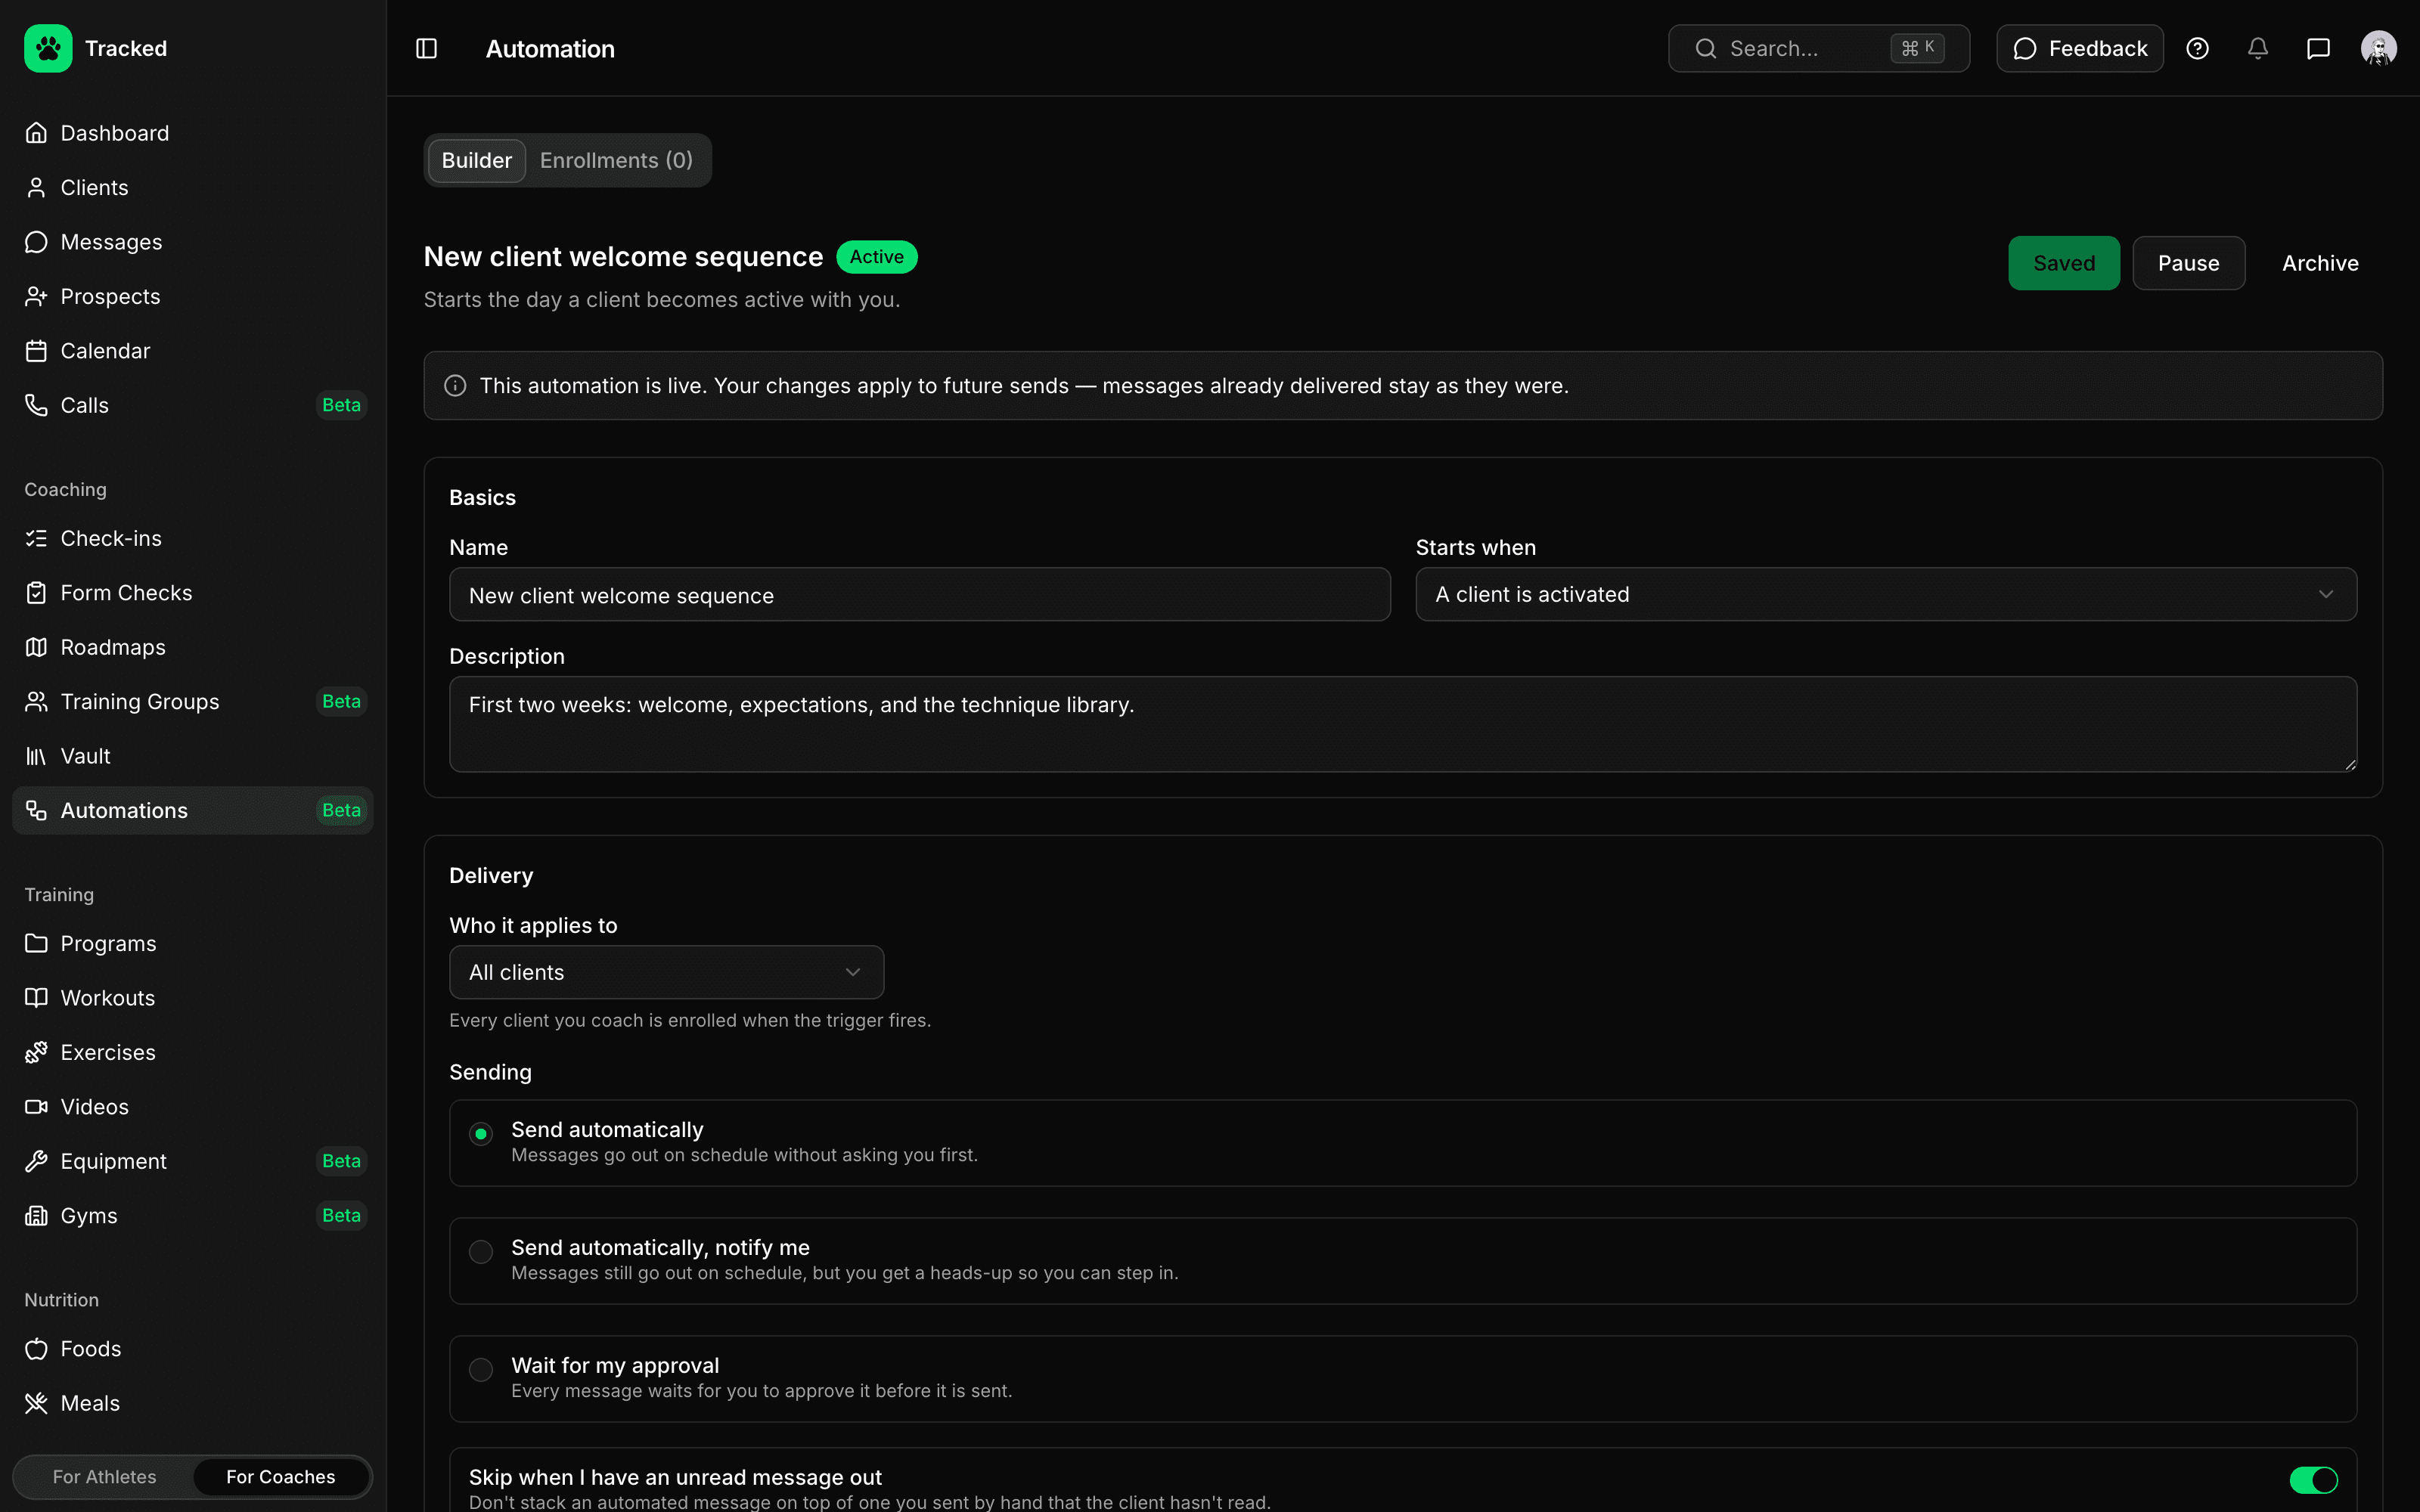Image resolution: width=2420 pixels, height=1512 pixels.
Task: Open the Feedback button
Action: [x=2079, y=49]
